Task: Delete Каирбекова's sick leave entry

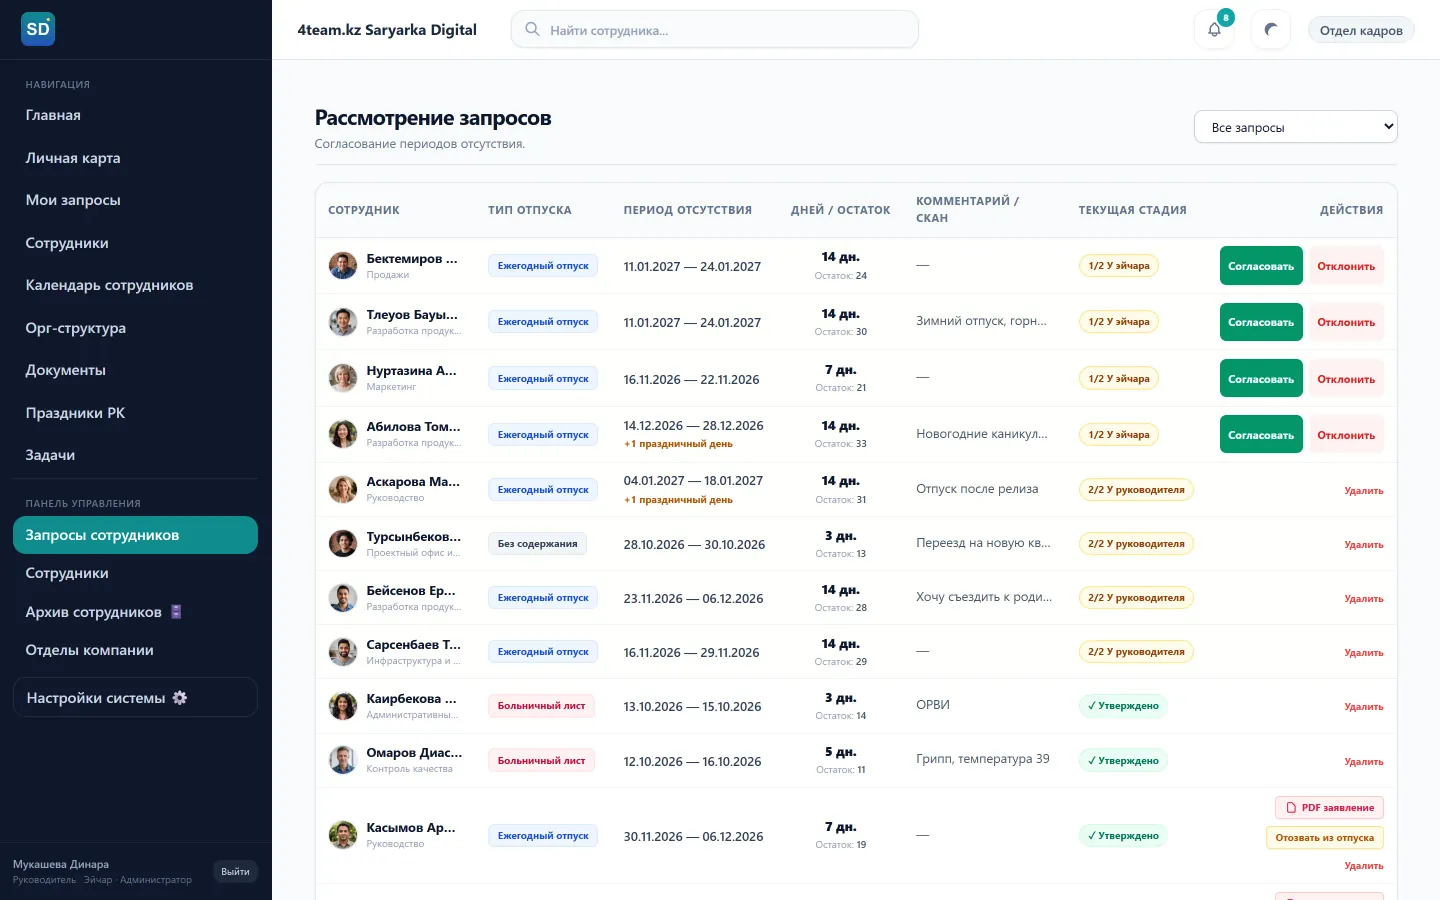Action: coord(1364,707)
